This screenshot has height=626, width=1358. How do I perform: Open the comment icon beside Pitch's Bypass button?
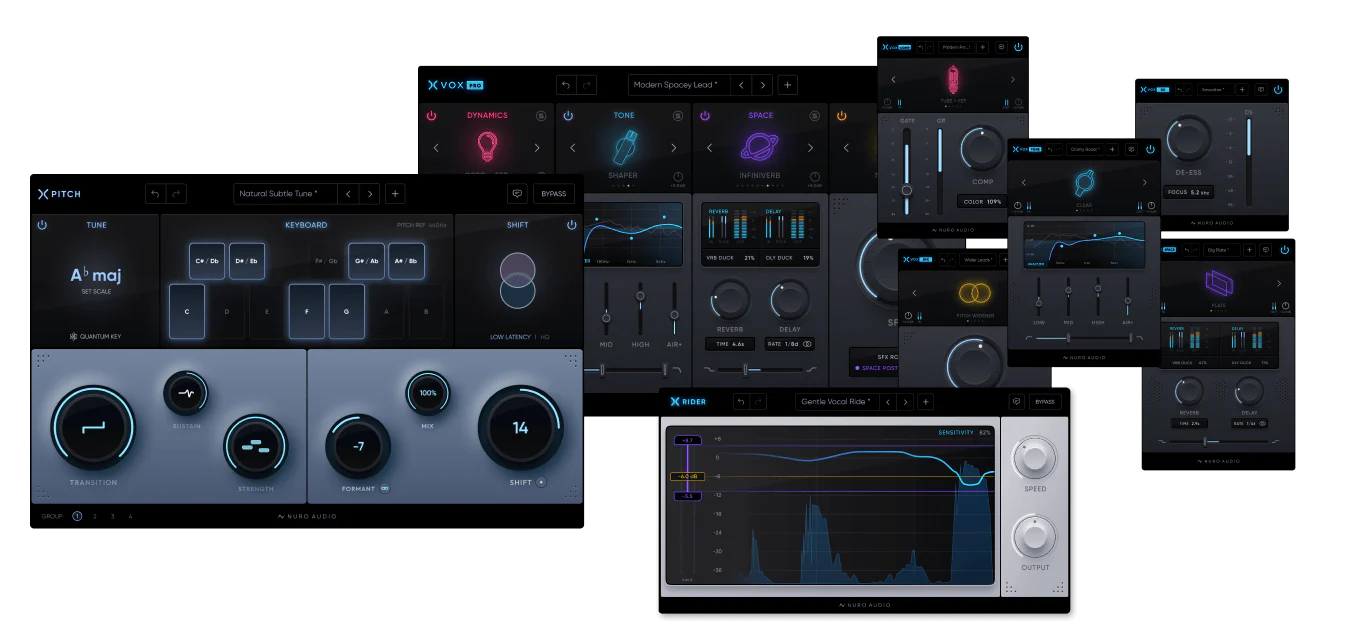click(517, 194)
